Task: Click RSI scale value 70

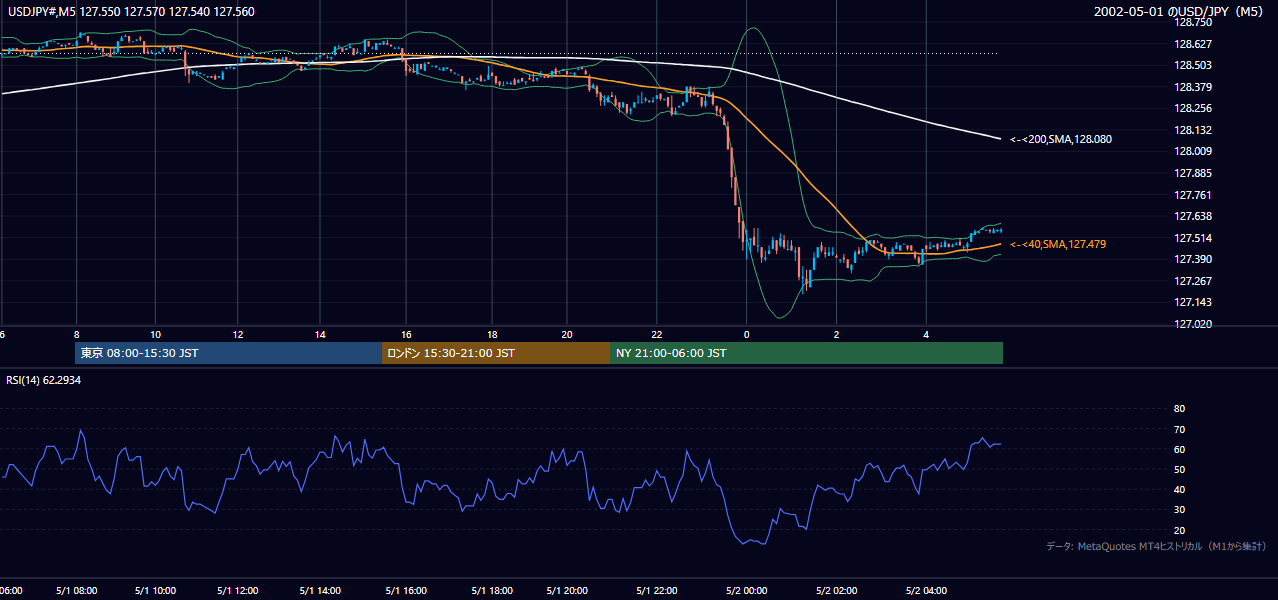Action: (1180, 429)
